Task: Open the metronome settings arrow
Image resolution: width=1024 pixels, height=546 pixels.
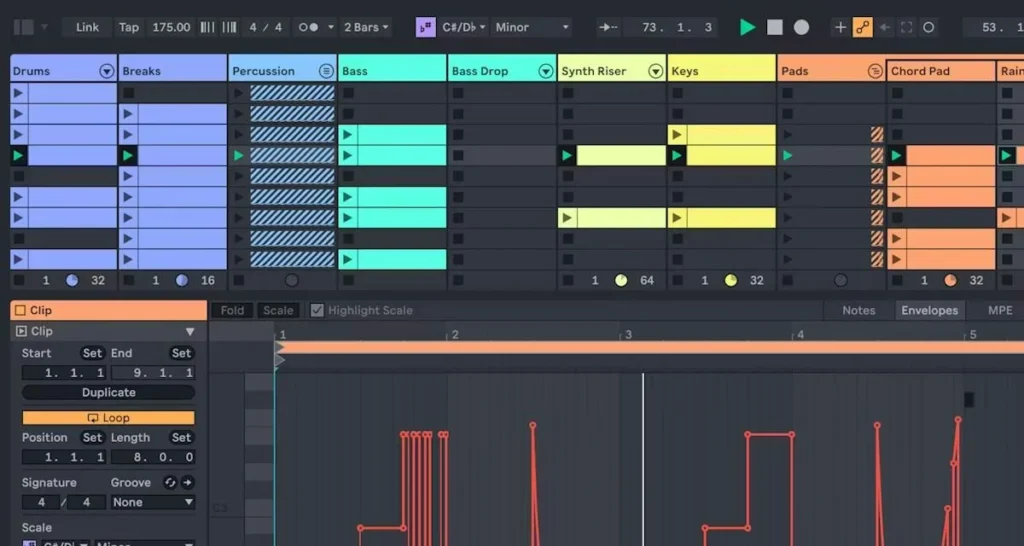Action: click(x=330, y=27)
